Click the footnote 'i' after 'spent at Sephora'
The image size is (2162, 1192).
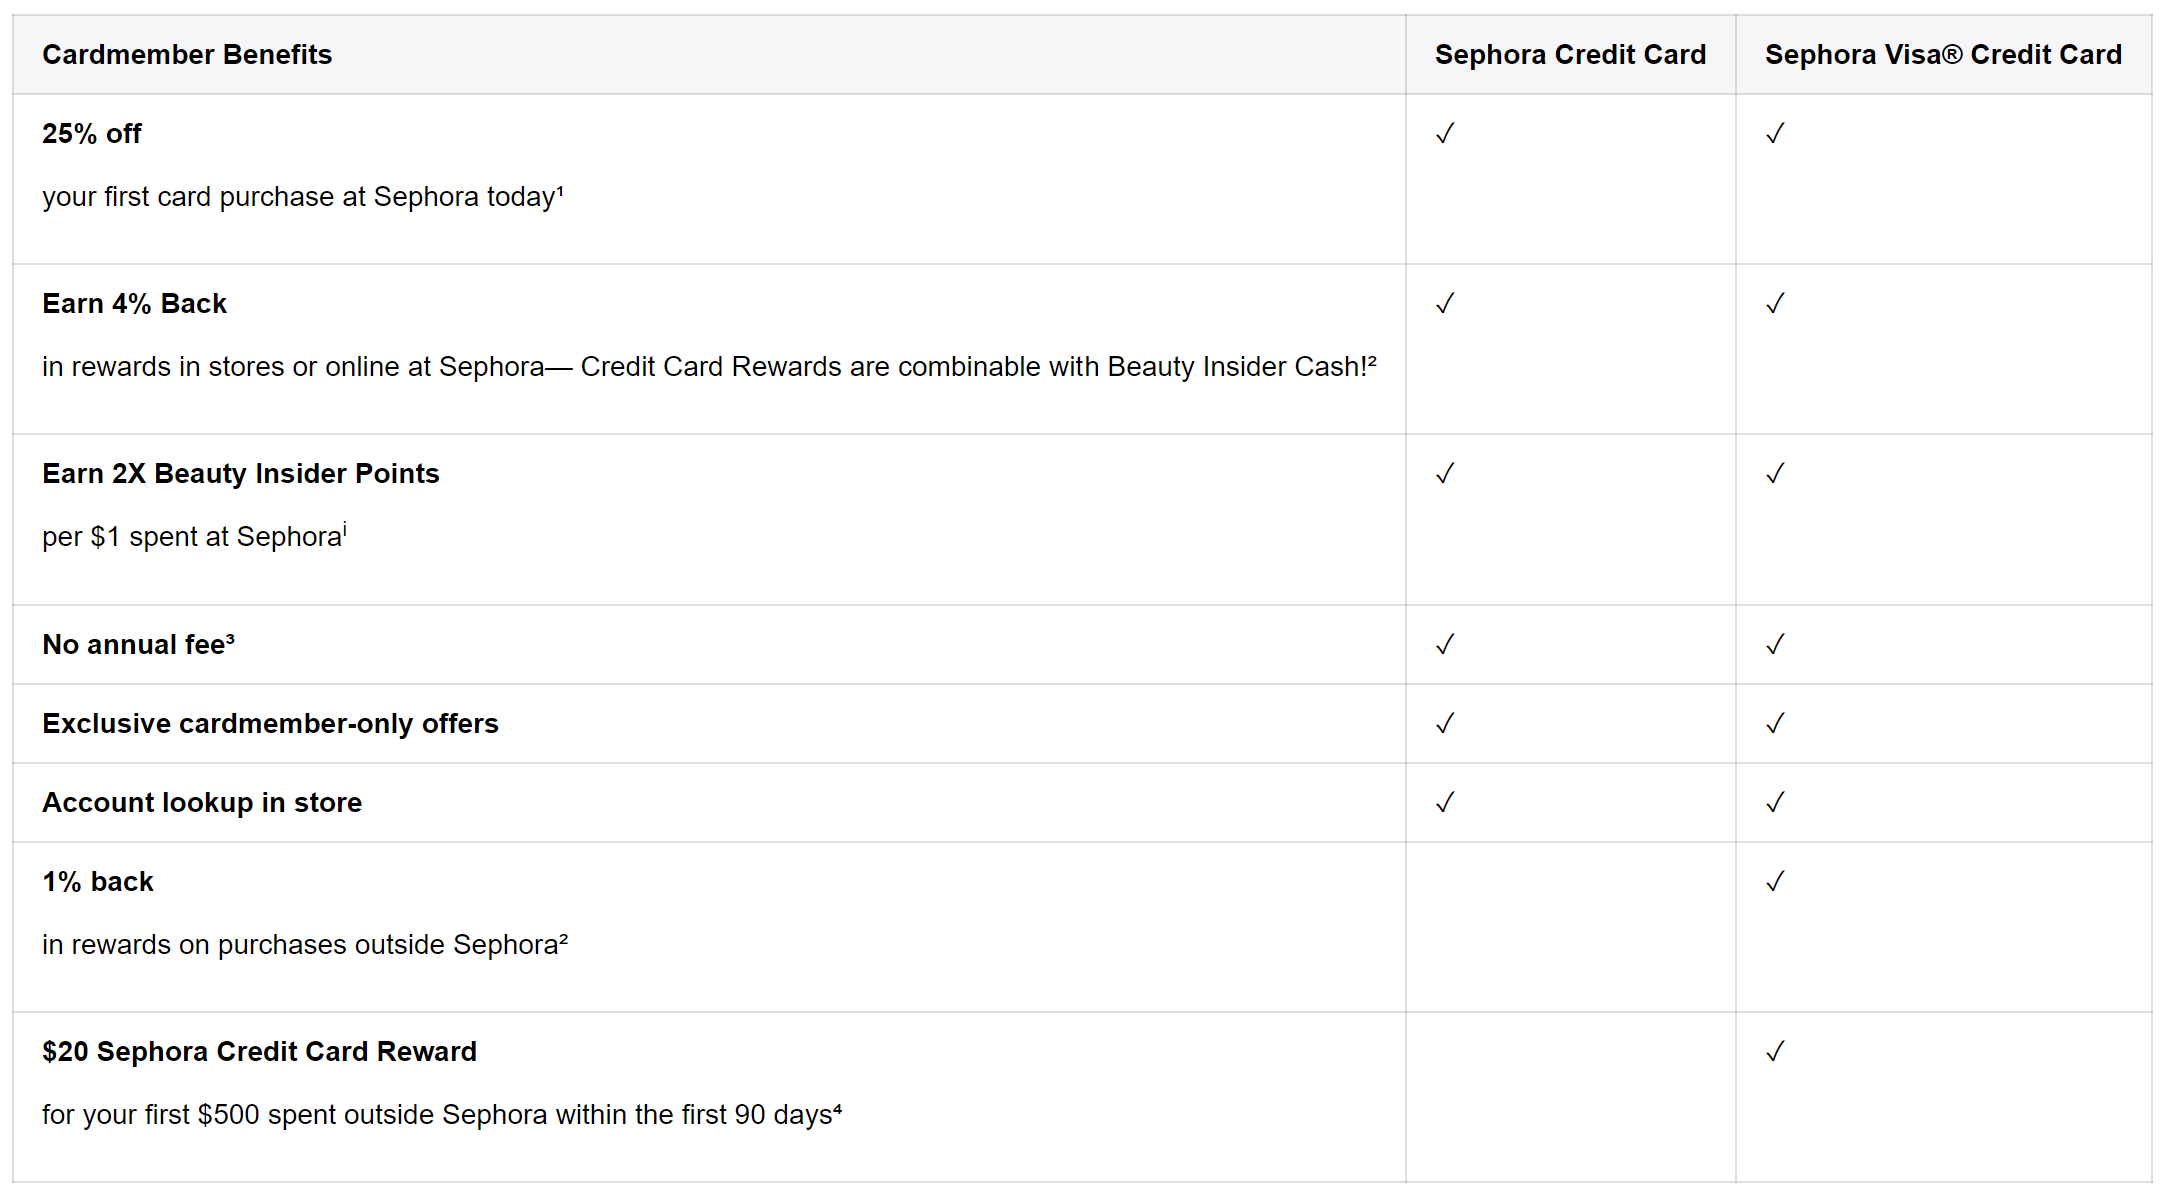[345, 530]
